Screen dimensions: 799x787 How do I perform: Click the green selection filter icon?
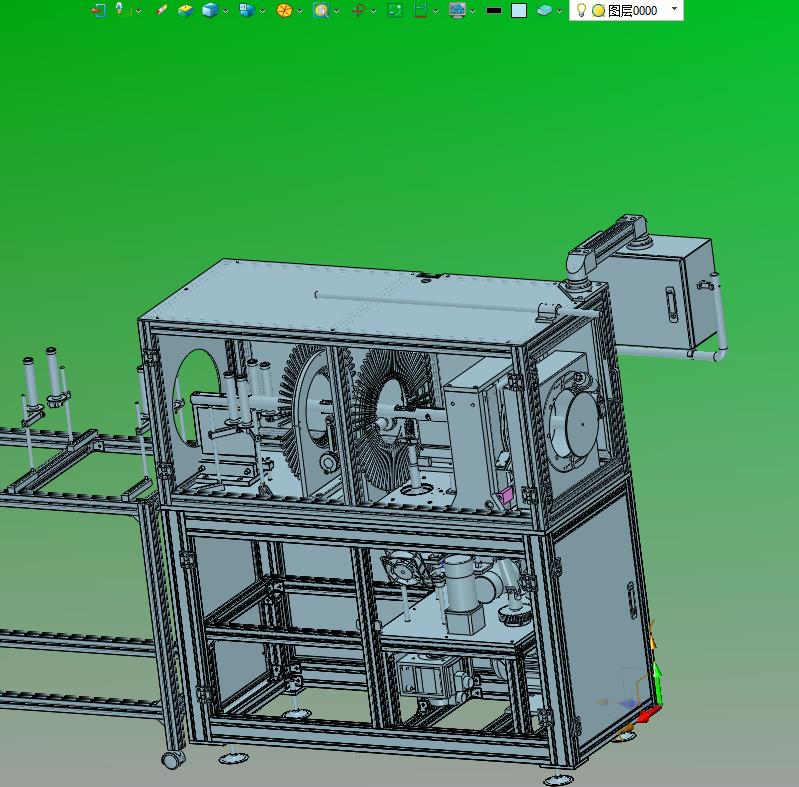(395, 10)
